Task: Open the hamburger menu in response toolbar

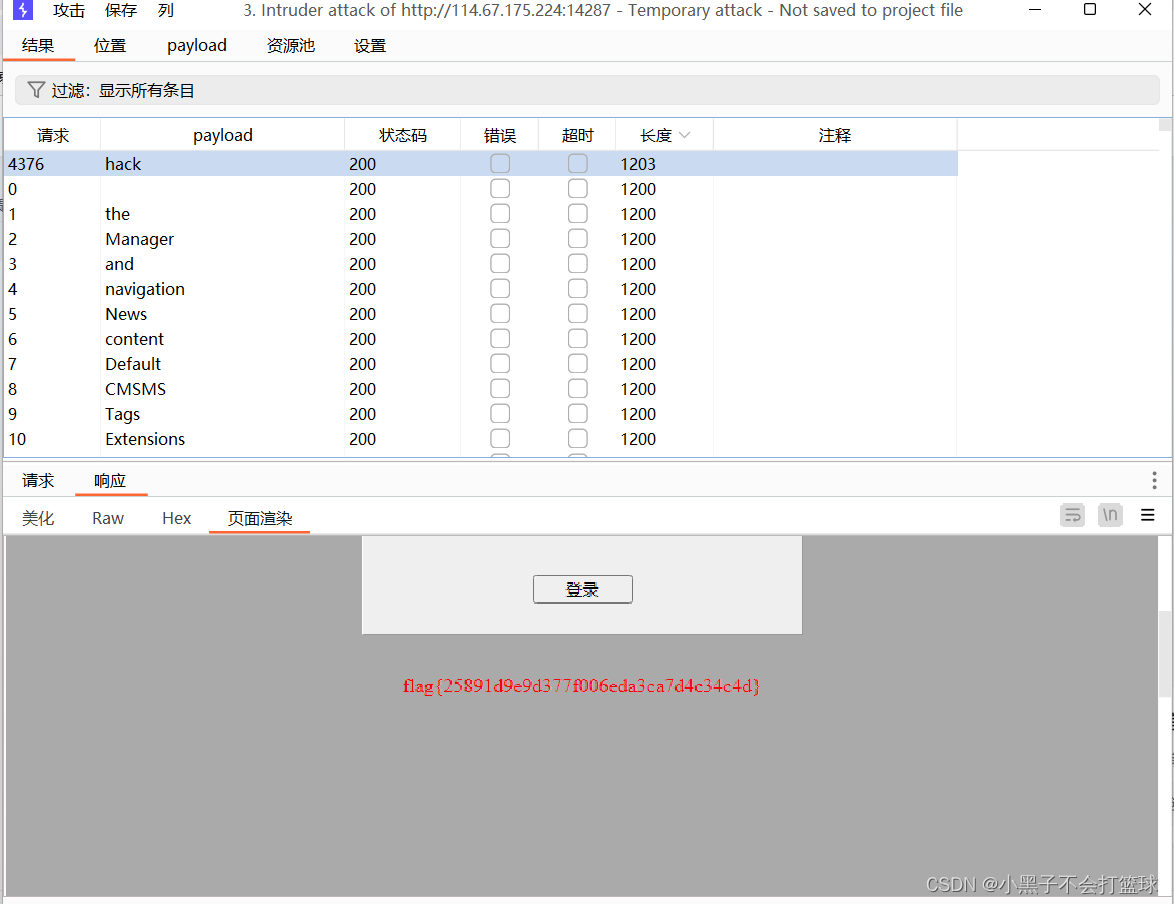Action: pyautogui.click(x=1147, y=515)
